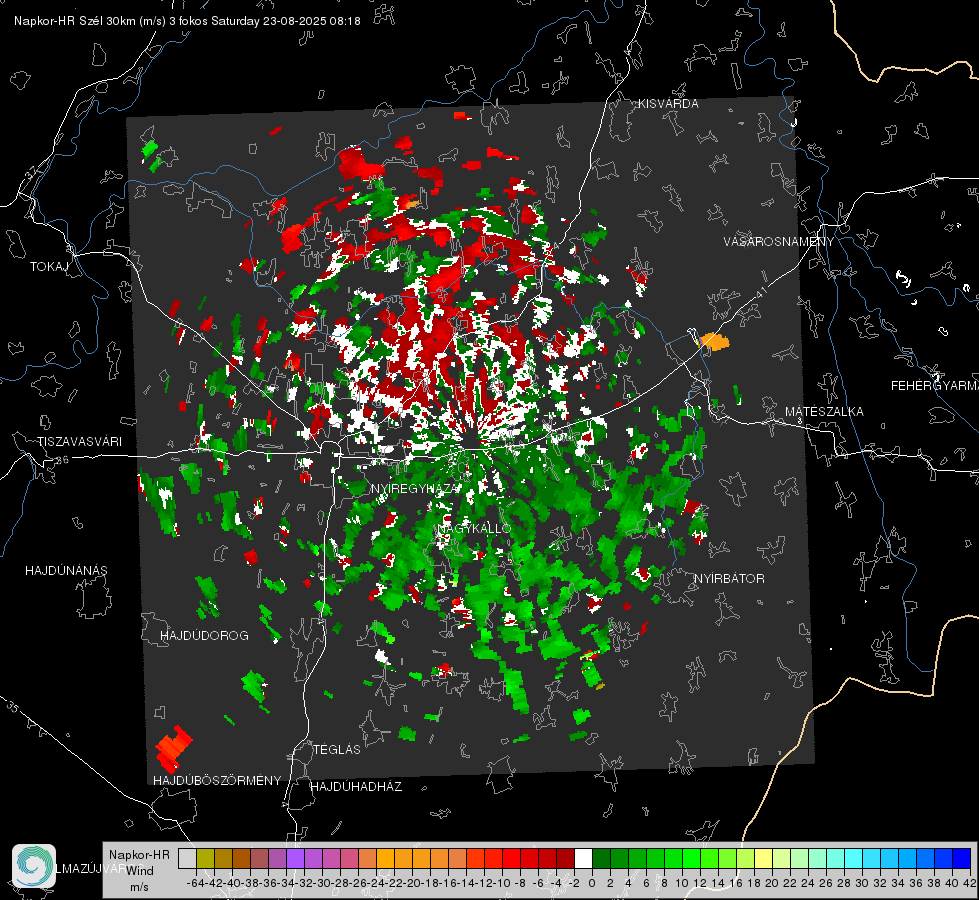Click the legend value label -64
The image size is (979, 900).
196,883
